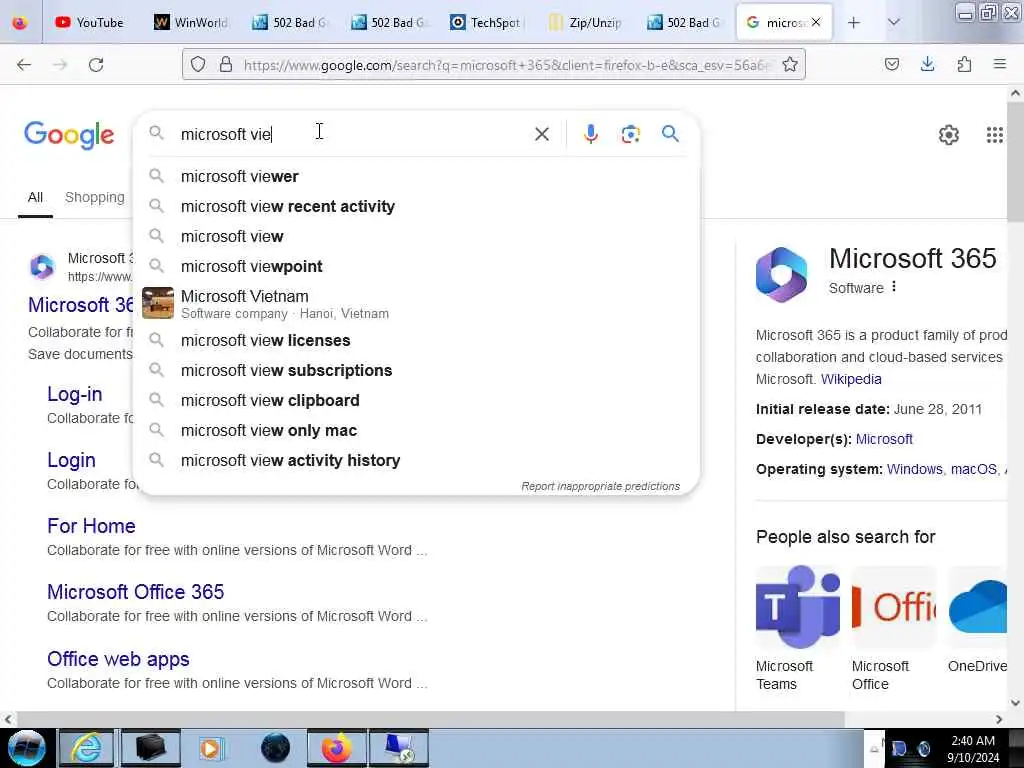Open the Google apps grid
This screenshot has height=768, width=1024.
point(995,135)
